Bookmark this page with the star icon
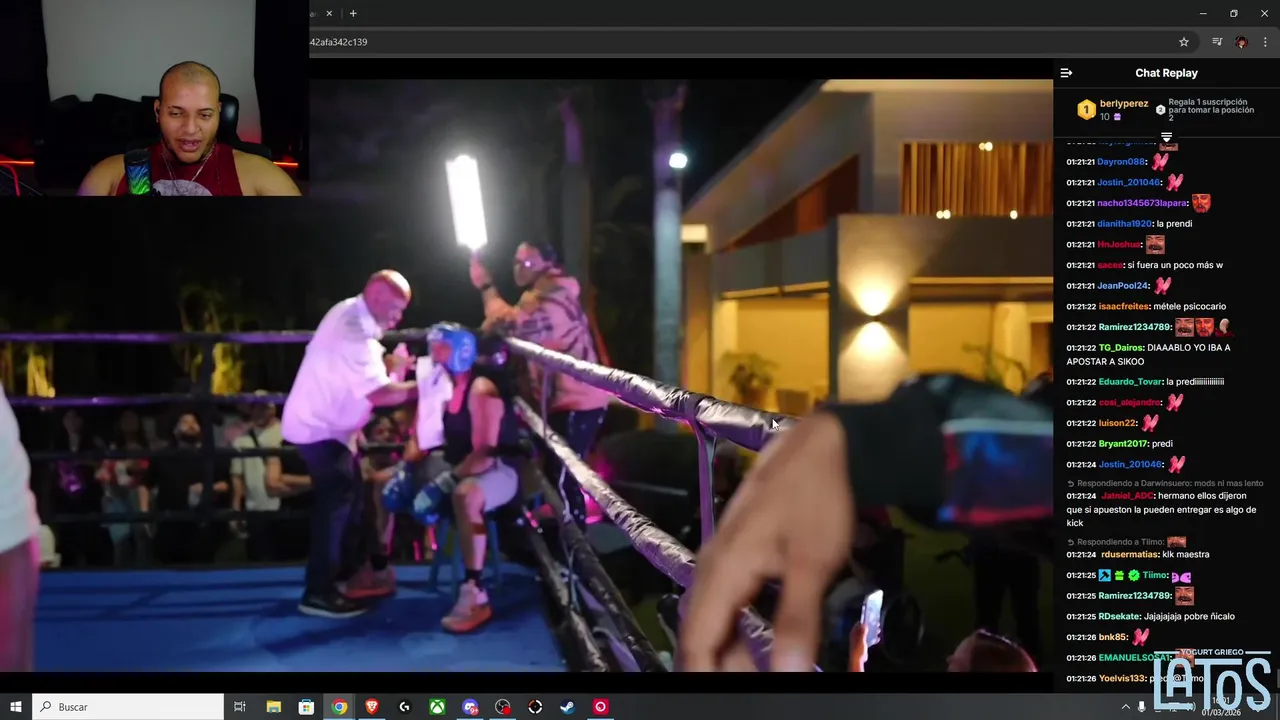This screenshot has width=1280, height=720. 1184,42
